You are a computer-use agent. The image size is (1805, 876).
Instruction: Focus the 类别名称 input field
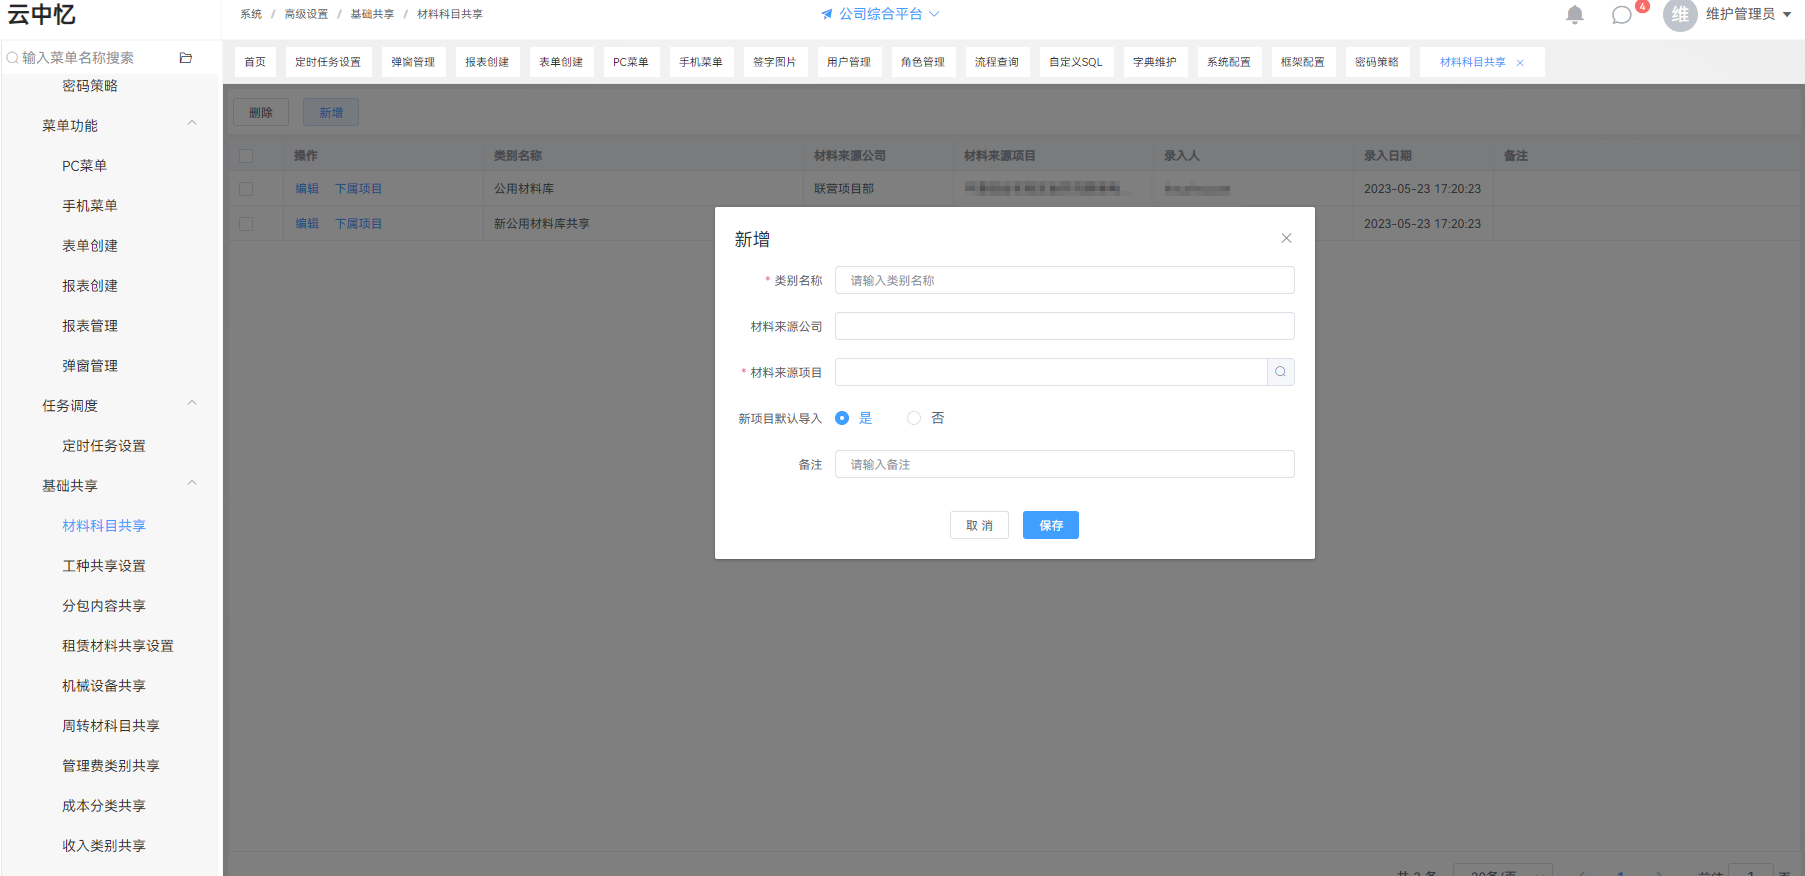pos(1065,280)
